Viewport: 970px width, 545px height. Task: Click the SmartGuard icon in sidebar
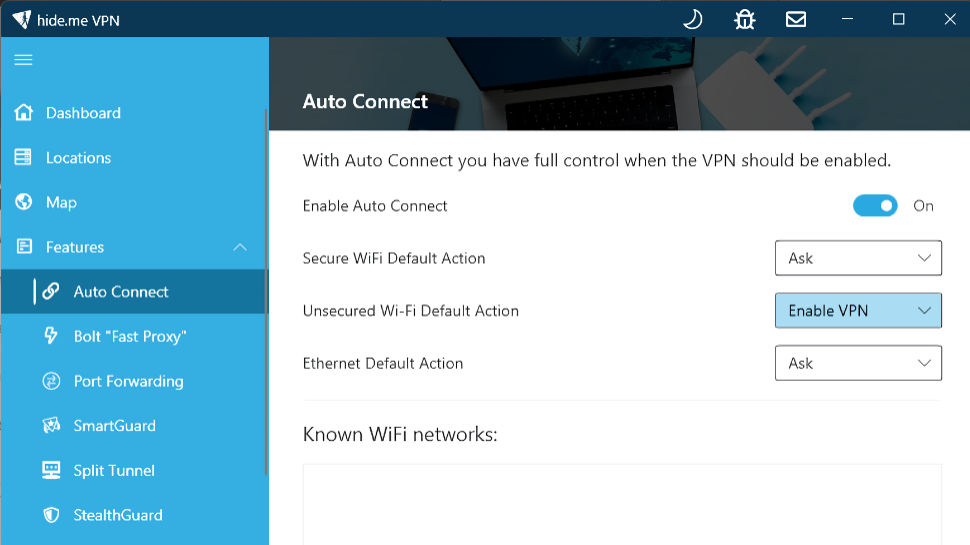(51, 426)
